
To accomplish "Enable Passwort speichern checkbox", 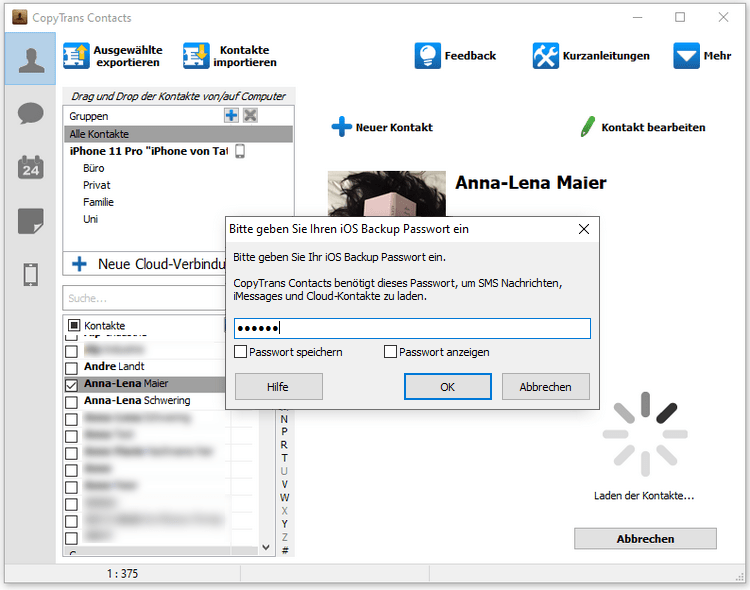I will click(x=241, y=352).
